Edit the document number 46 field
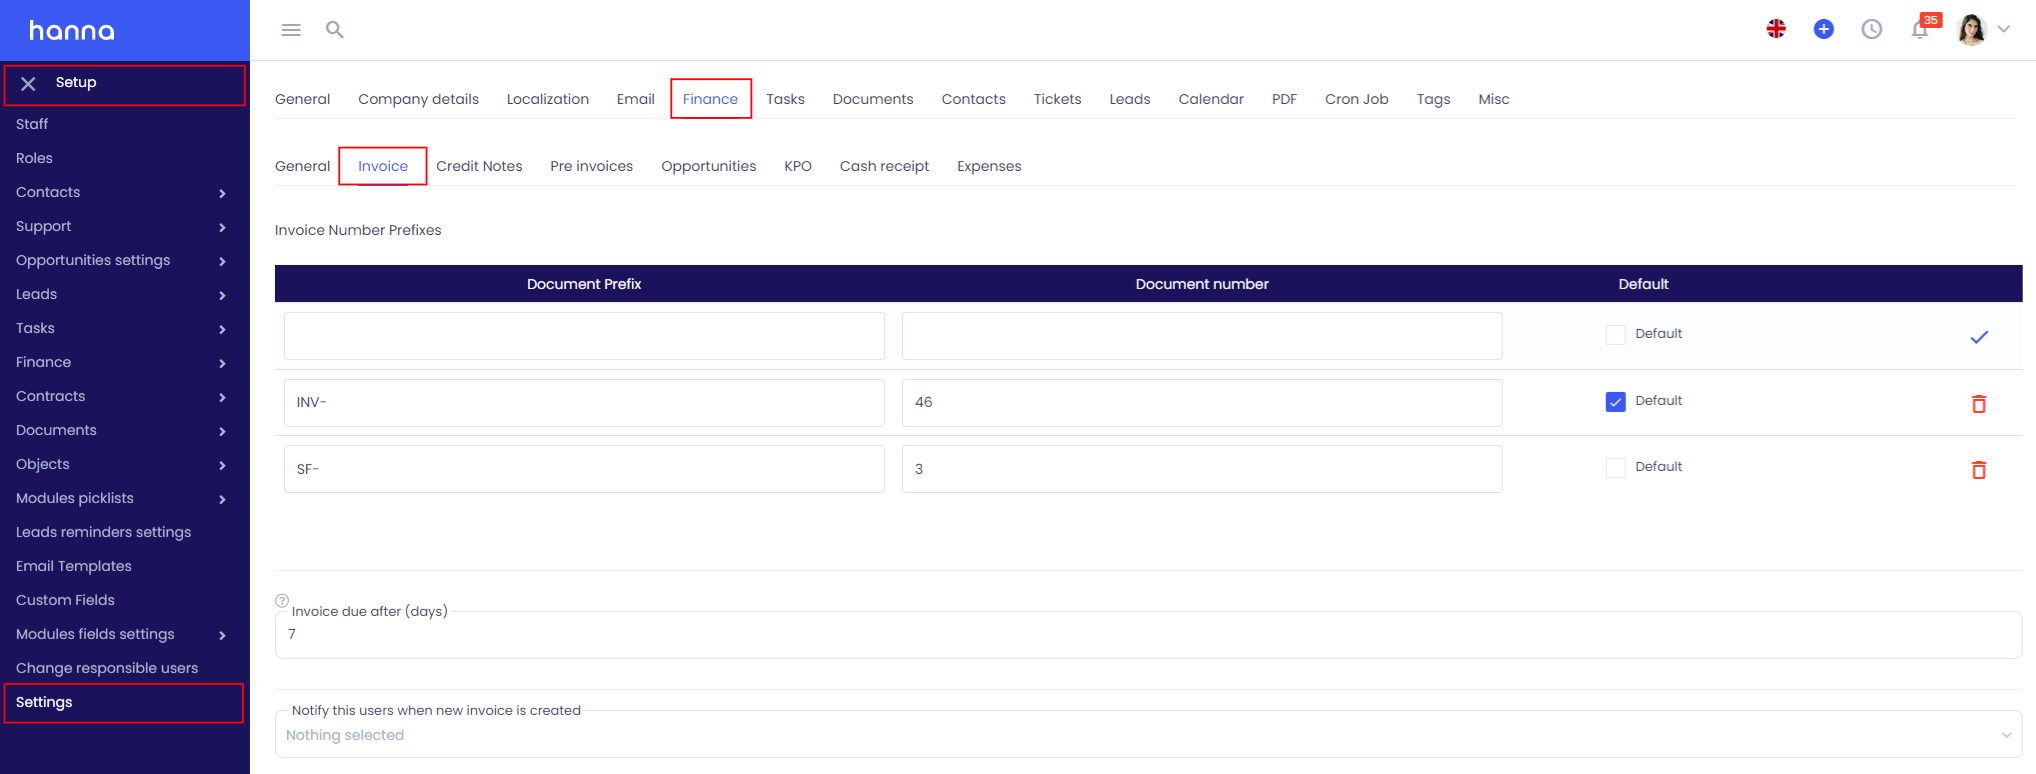The width and height of the screenshot is (2036, 774). coord(1202,402)
